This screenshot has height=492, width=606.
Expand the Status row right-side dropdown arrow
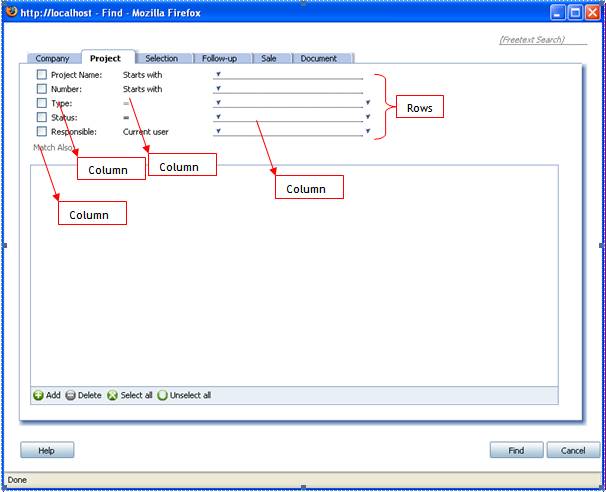(x=368, y=116)
